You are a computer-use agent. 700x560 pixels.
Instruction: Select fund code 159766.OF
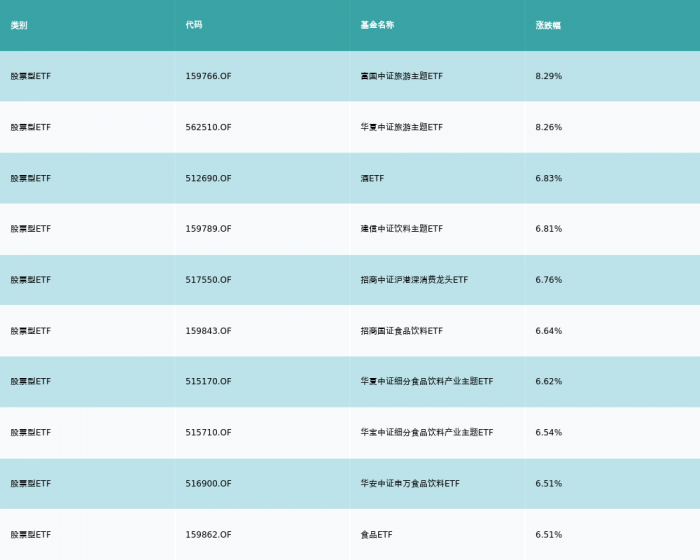pos(208,76)
